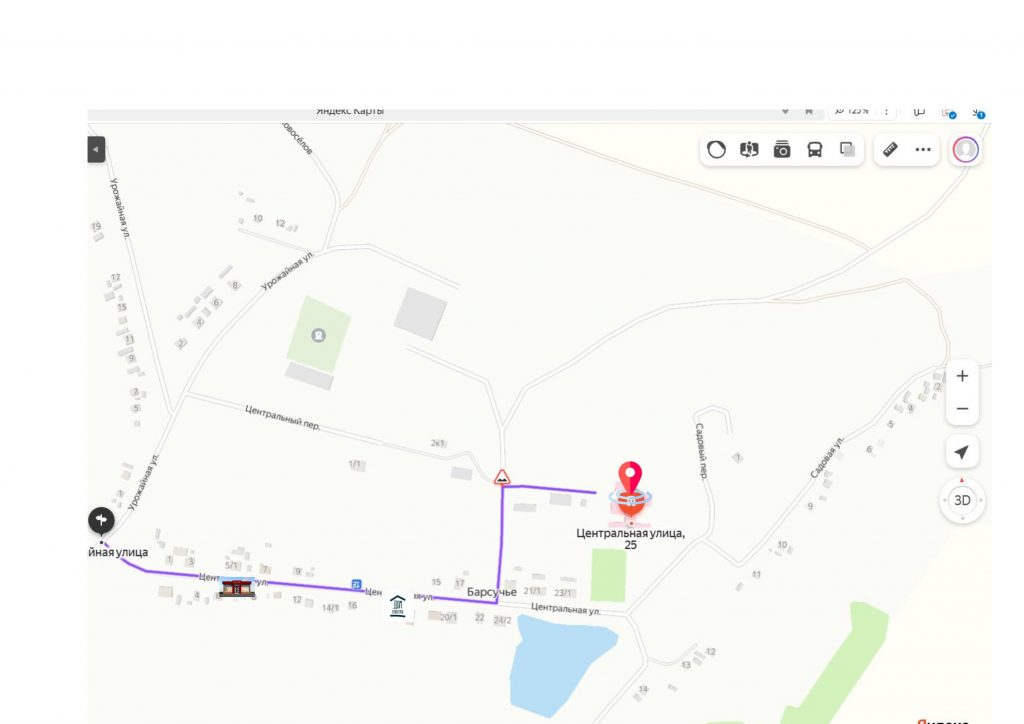The height and width of the screenshot is (724, 1024).
Task: Open the shop building icon on map
Action: (237, 587)
